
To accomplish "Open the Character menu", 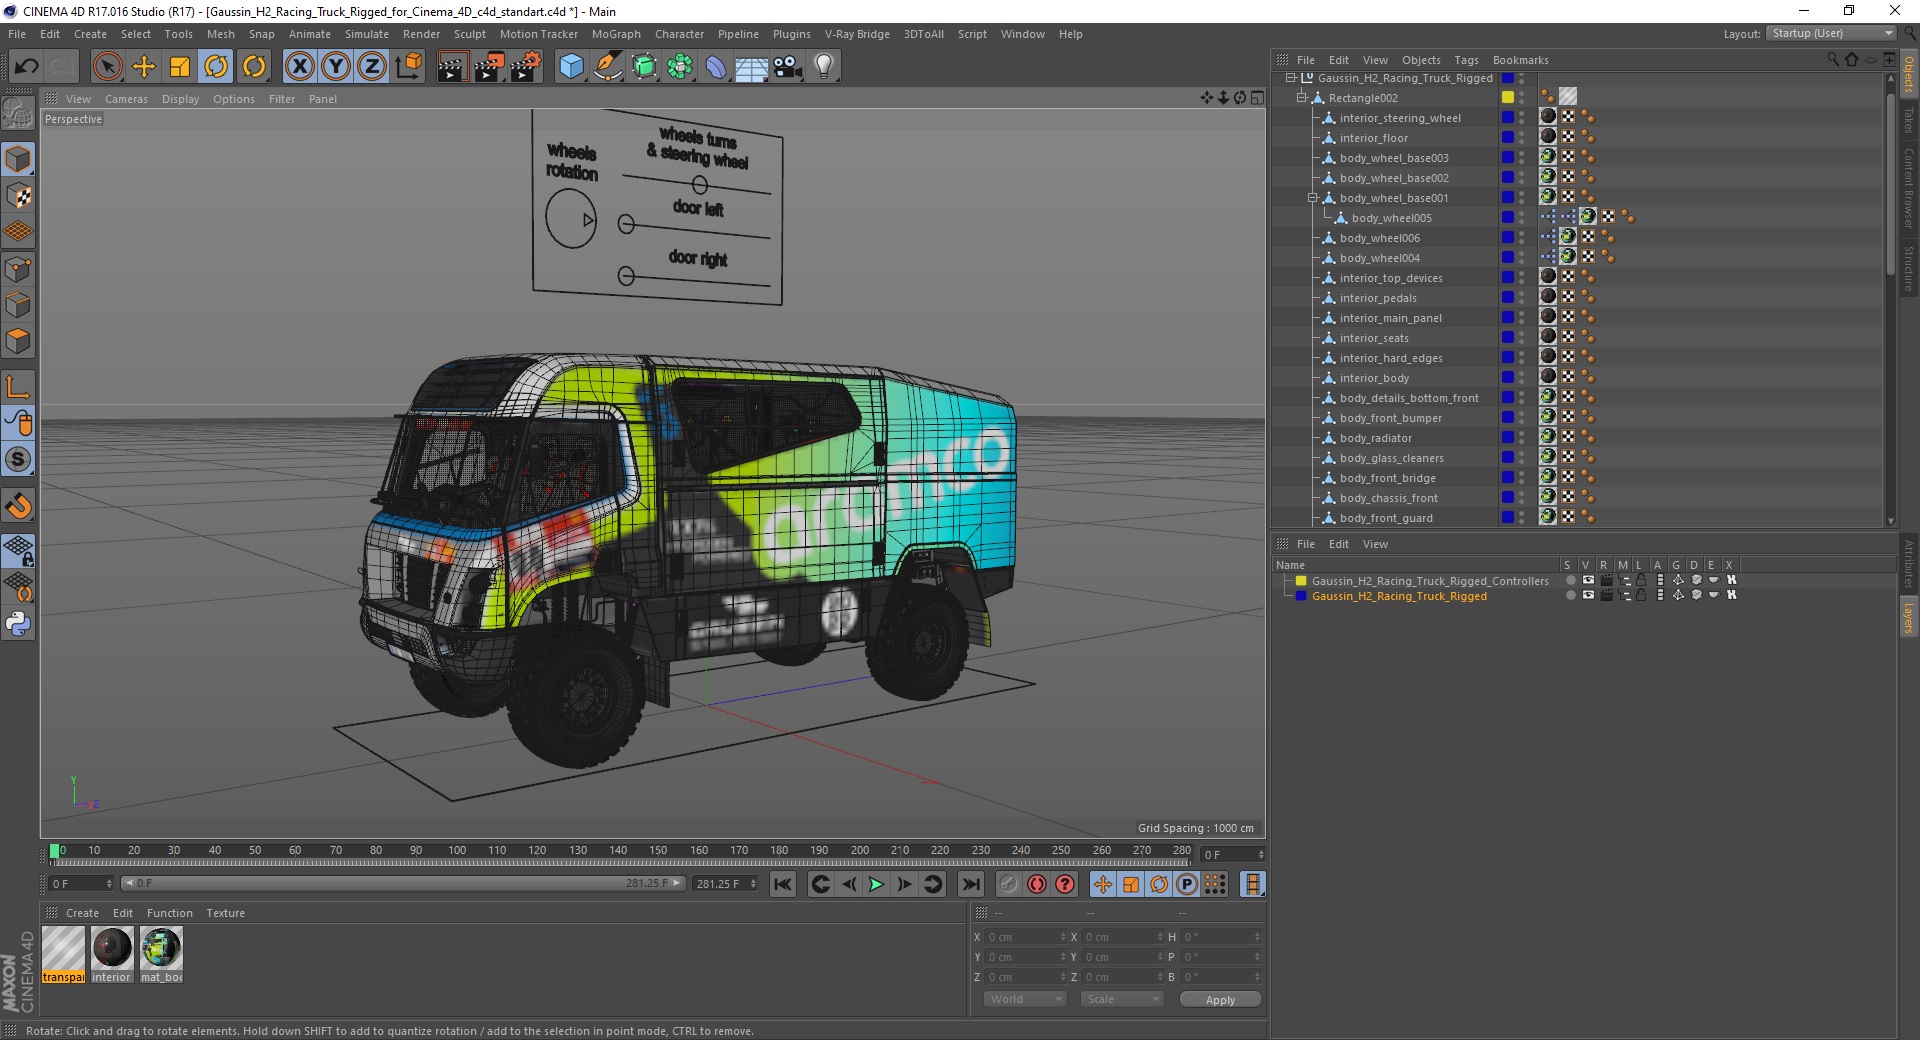I will pyautogui.click(x=679, y=34).
